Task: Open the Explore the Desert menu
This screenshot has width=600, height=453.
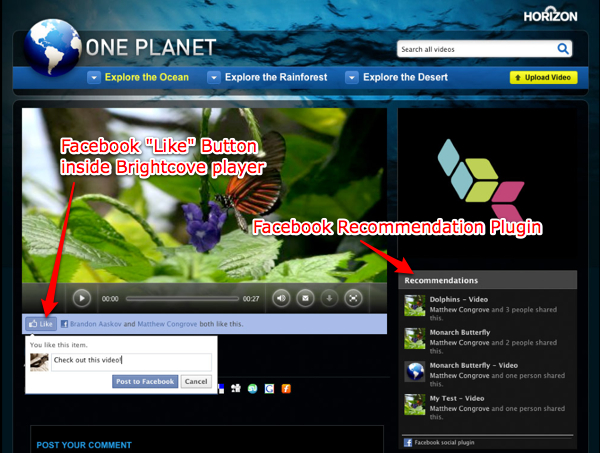Action: (406, 77)
